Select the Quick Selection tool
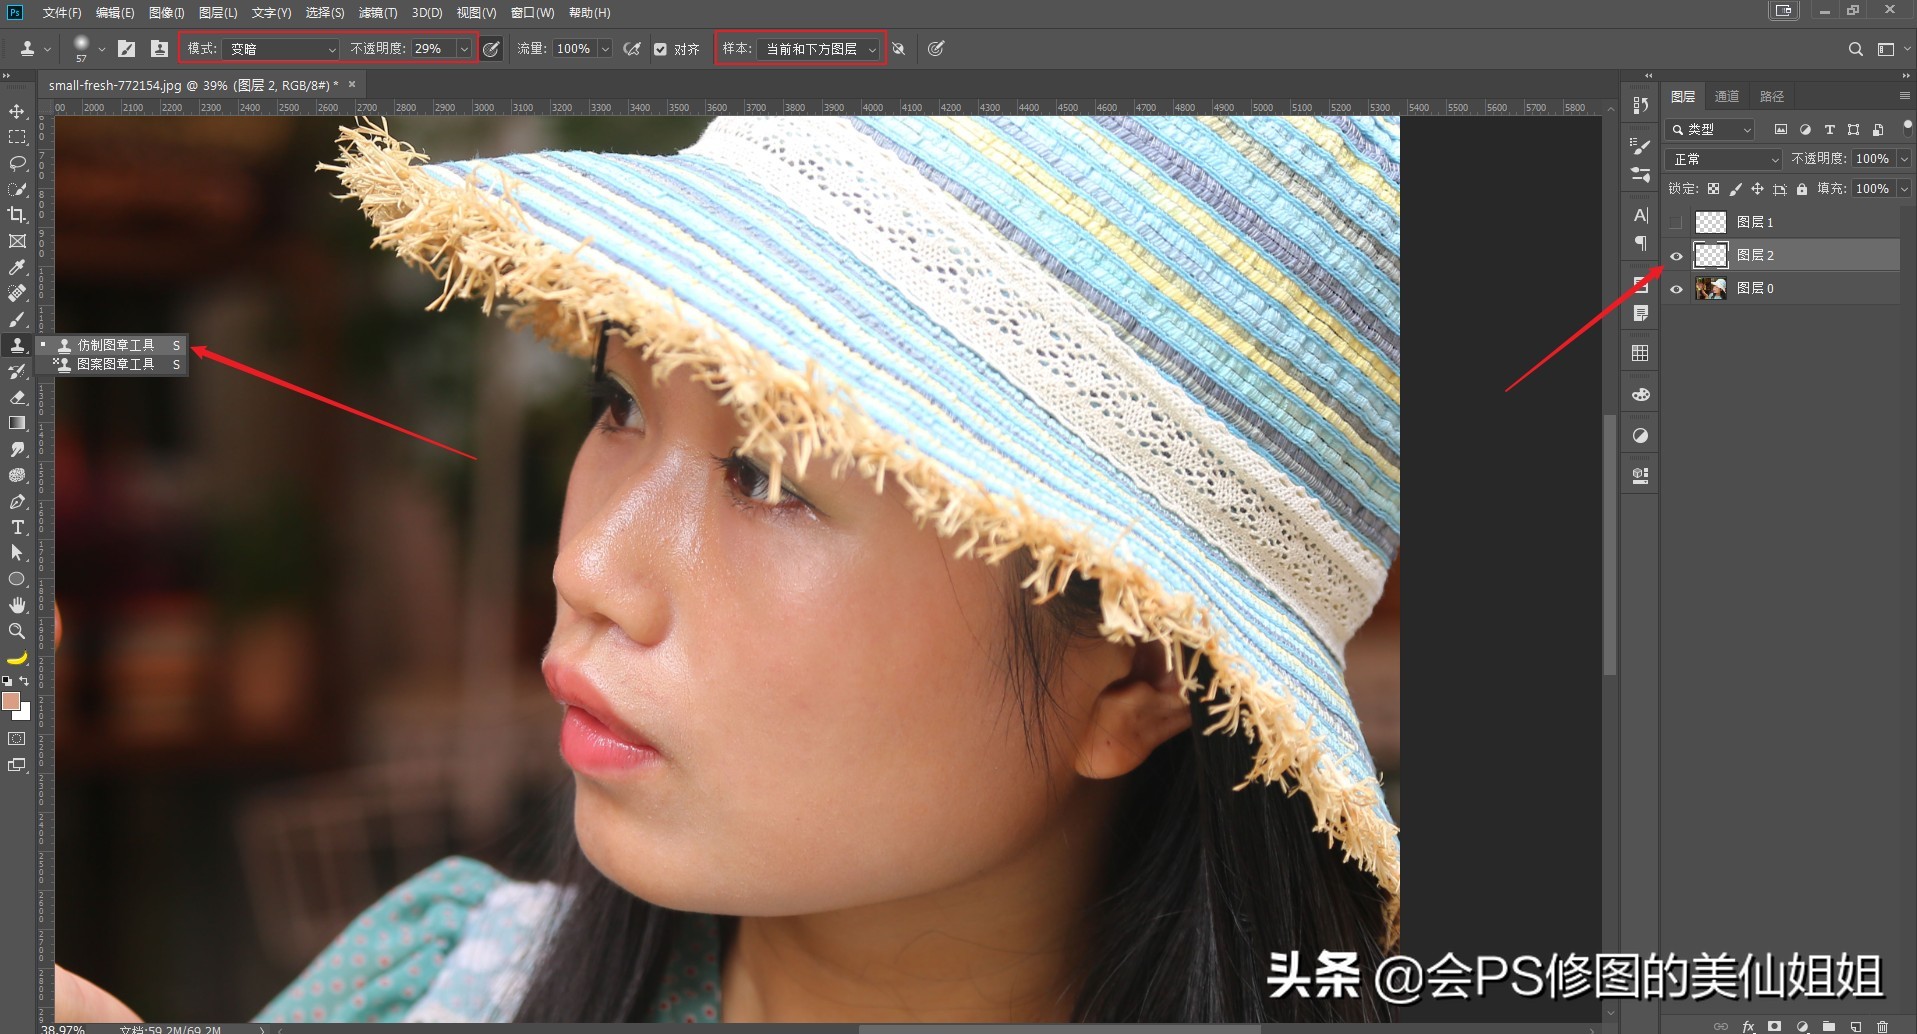 tap(17, 189)
